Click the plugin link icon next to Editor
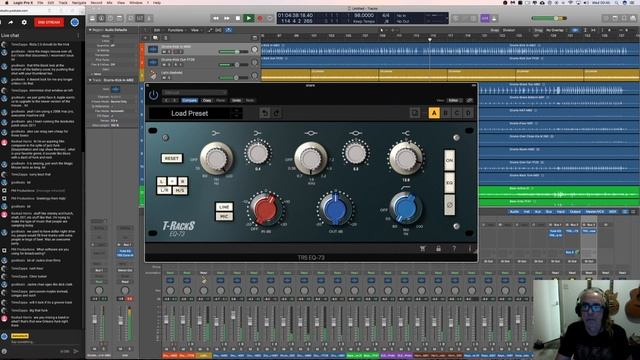Screen dimensions: 640x360 click(x=470, y=100)
